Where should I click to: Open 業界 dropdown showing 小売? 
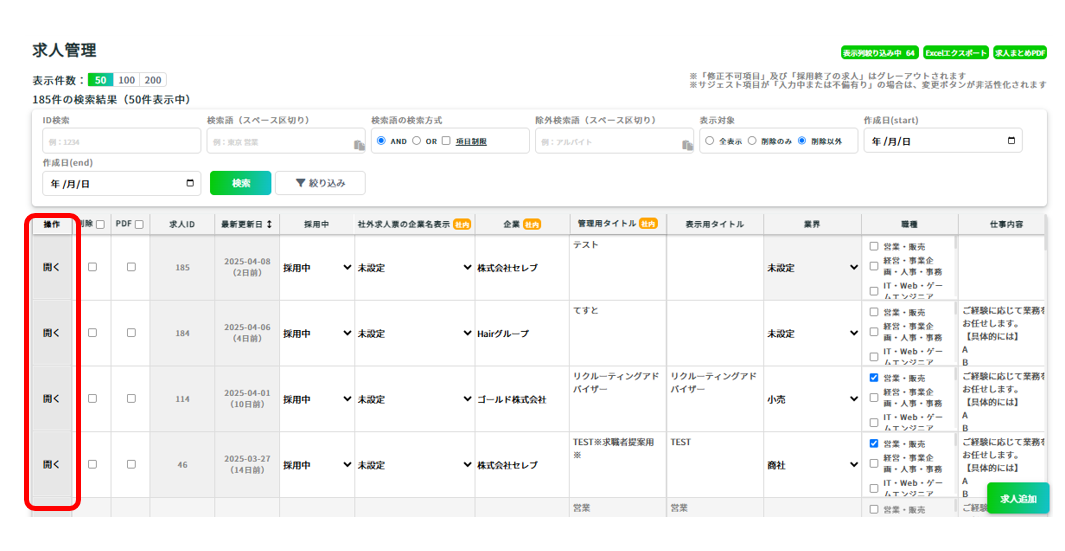(812, 399)
